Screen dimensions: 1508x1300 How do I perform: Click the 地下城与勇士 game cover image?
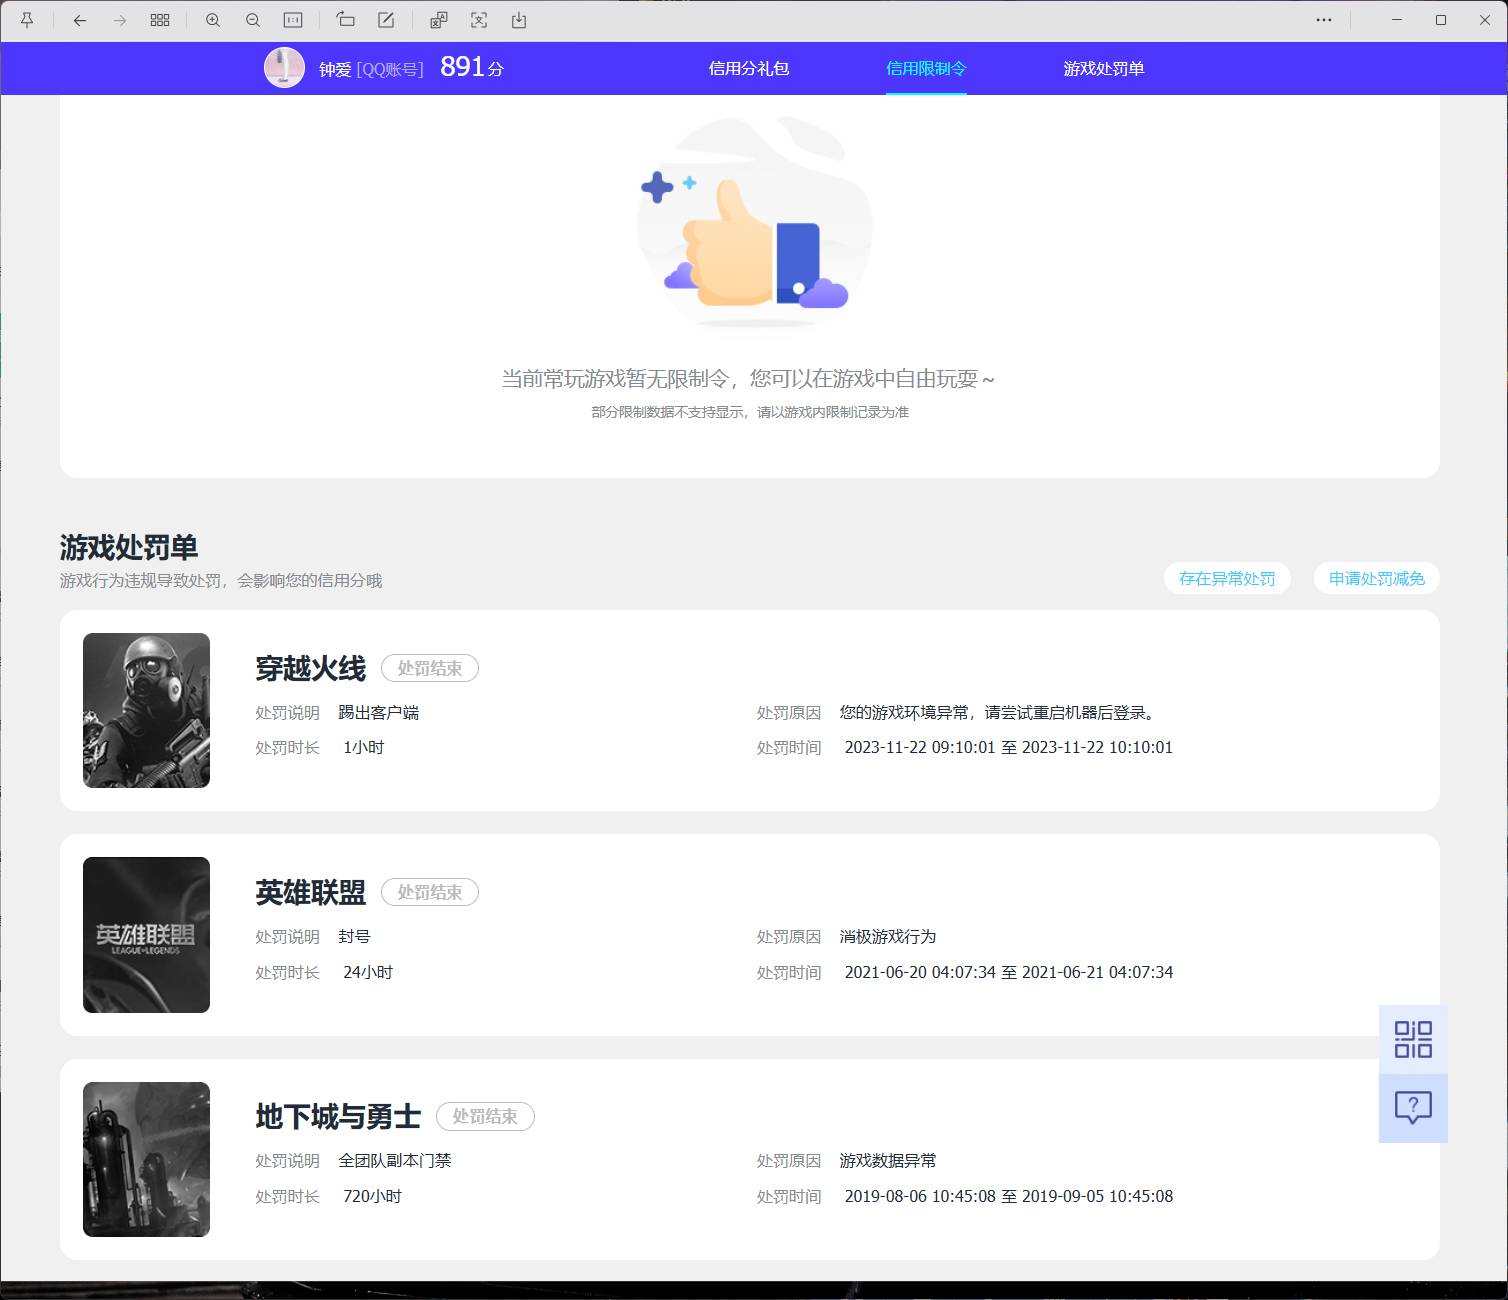[146, 1159]
